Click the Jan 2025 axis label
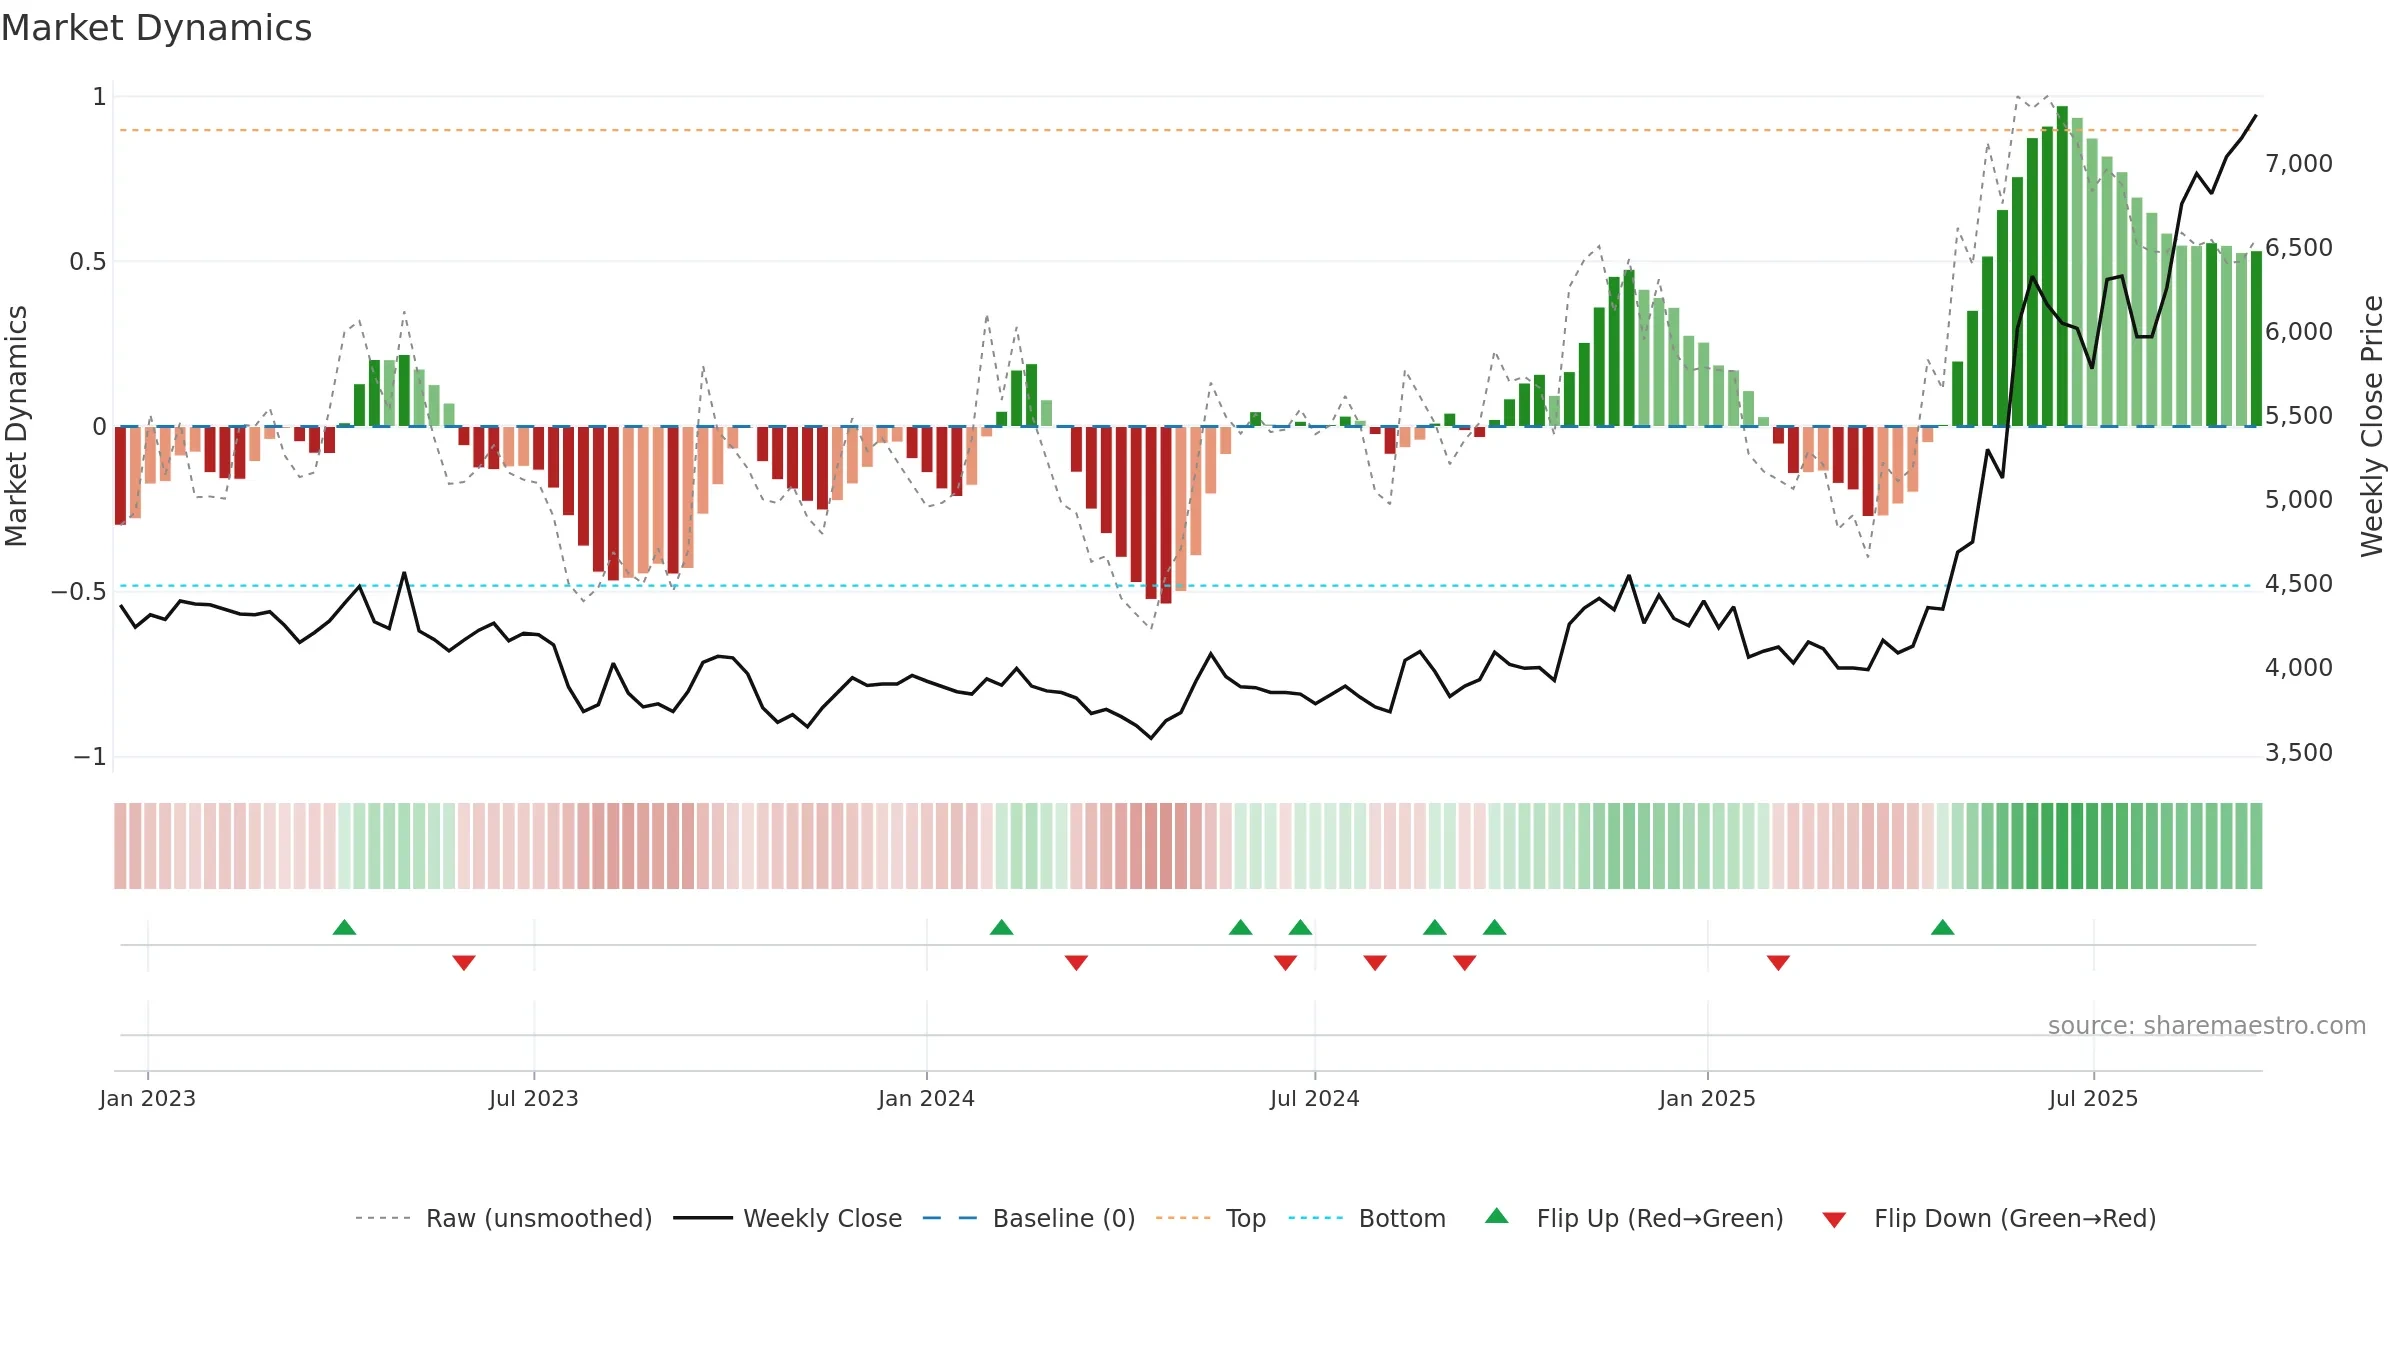Screen dimensions: 2400x1350 [1708, 1098]
